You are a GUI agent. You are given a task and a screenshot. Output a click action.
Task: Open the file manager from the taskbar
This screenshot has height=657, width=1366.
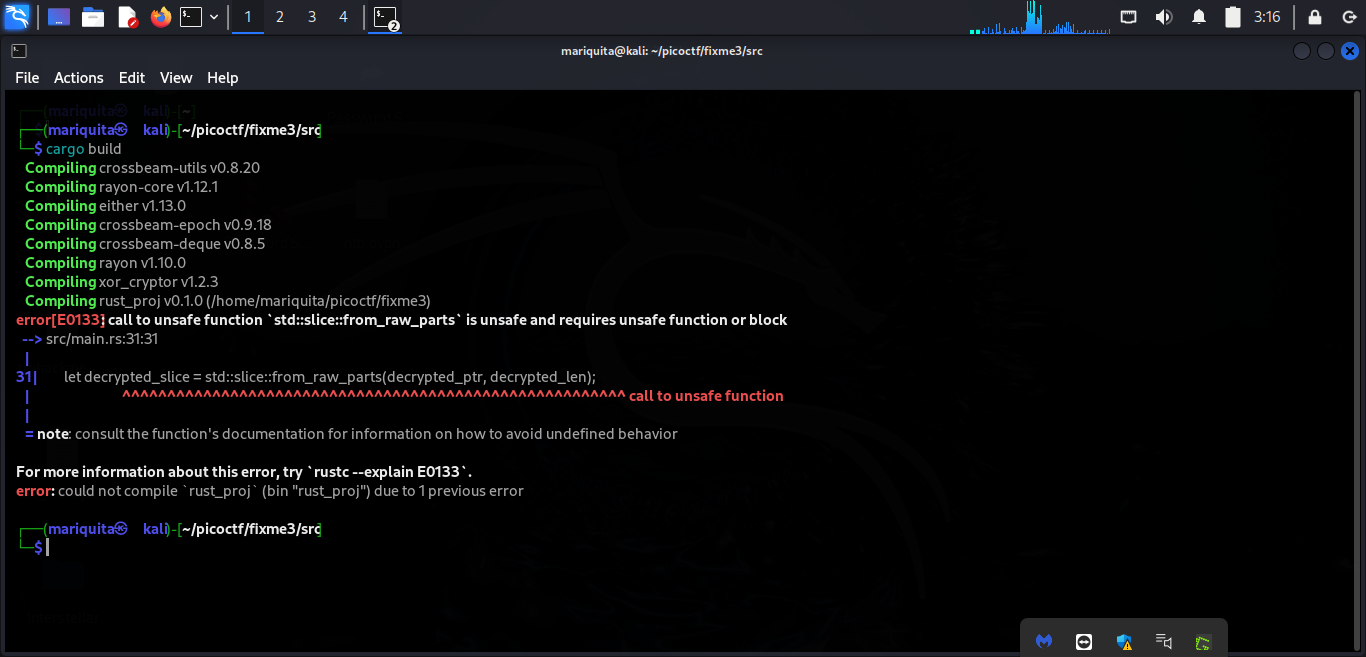click(x=92, y=17)
